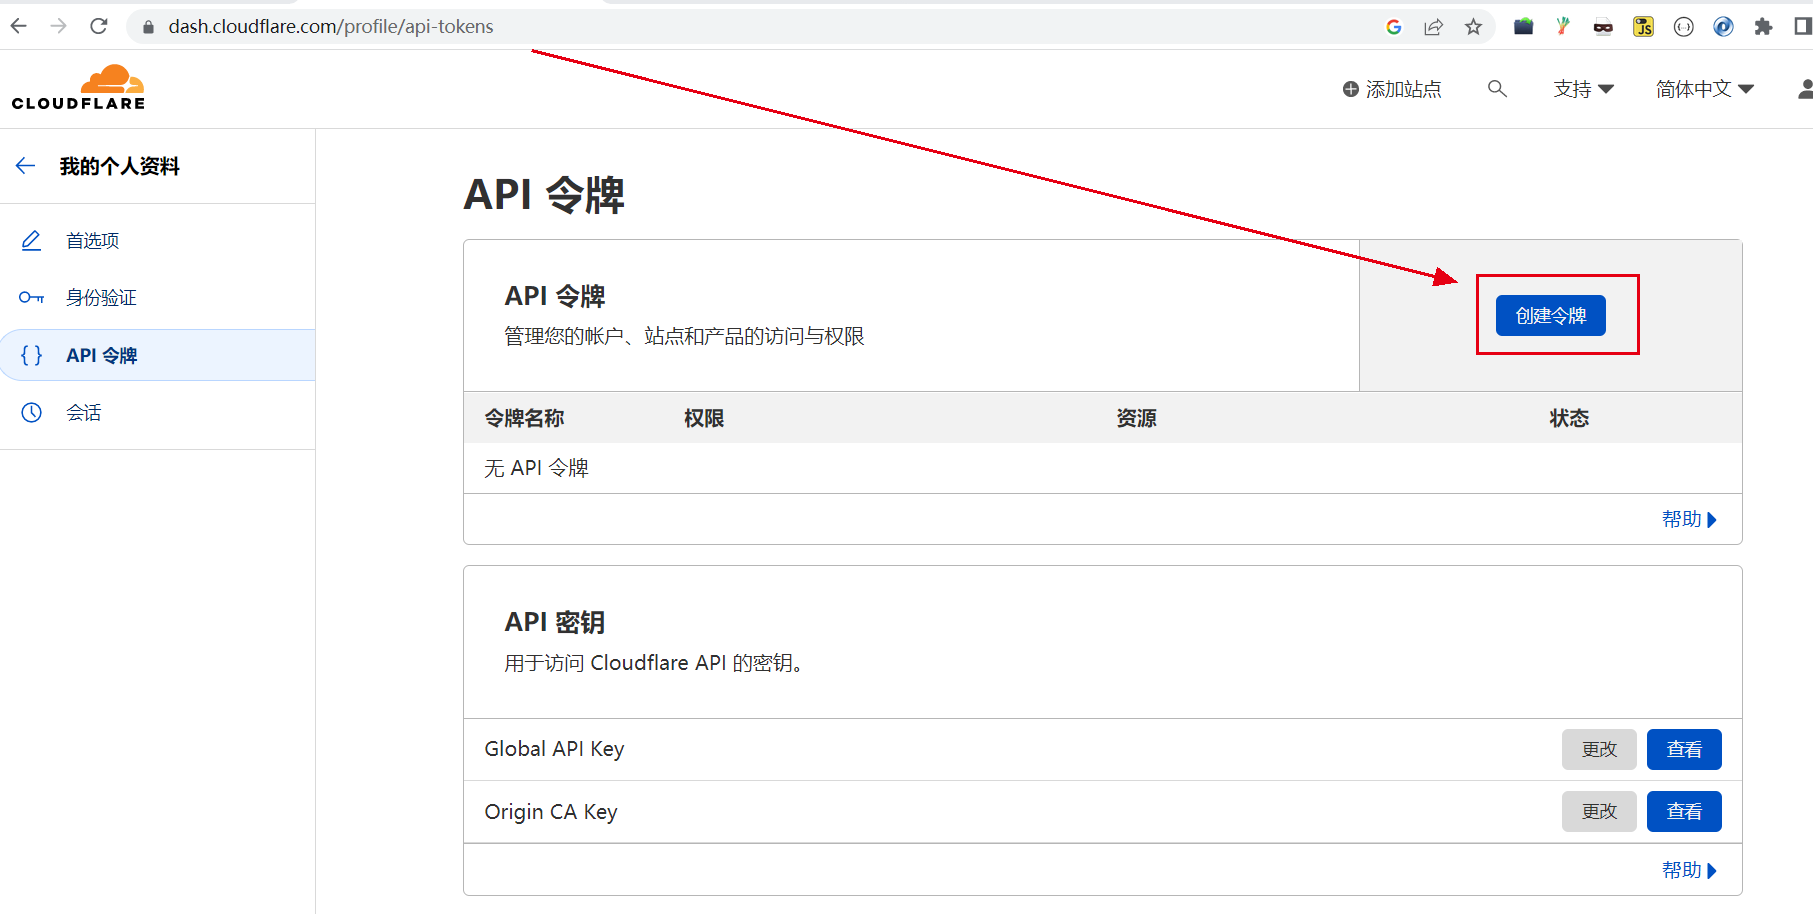The width and height of the screenshot is (1813, 914).
Task: Open 身份验证 in the sidebar
Action: pyautogui.click(x=158, y=297)
